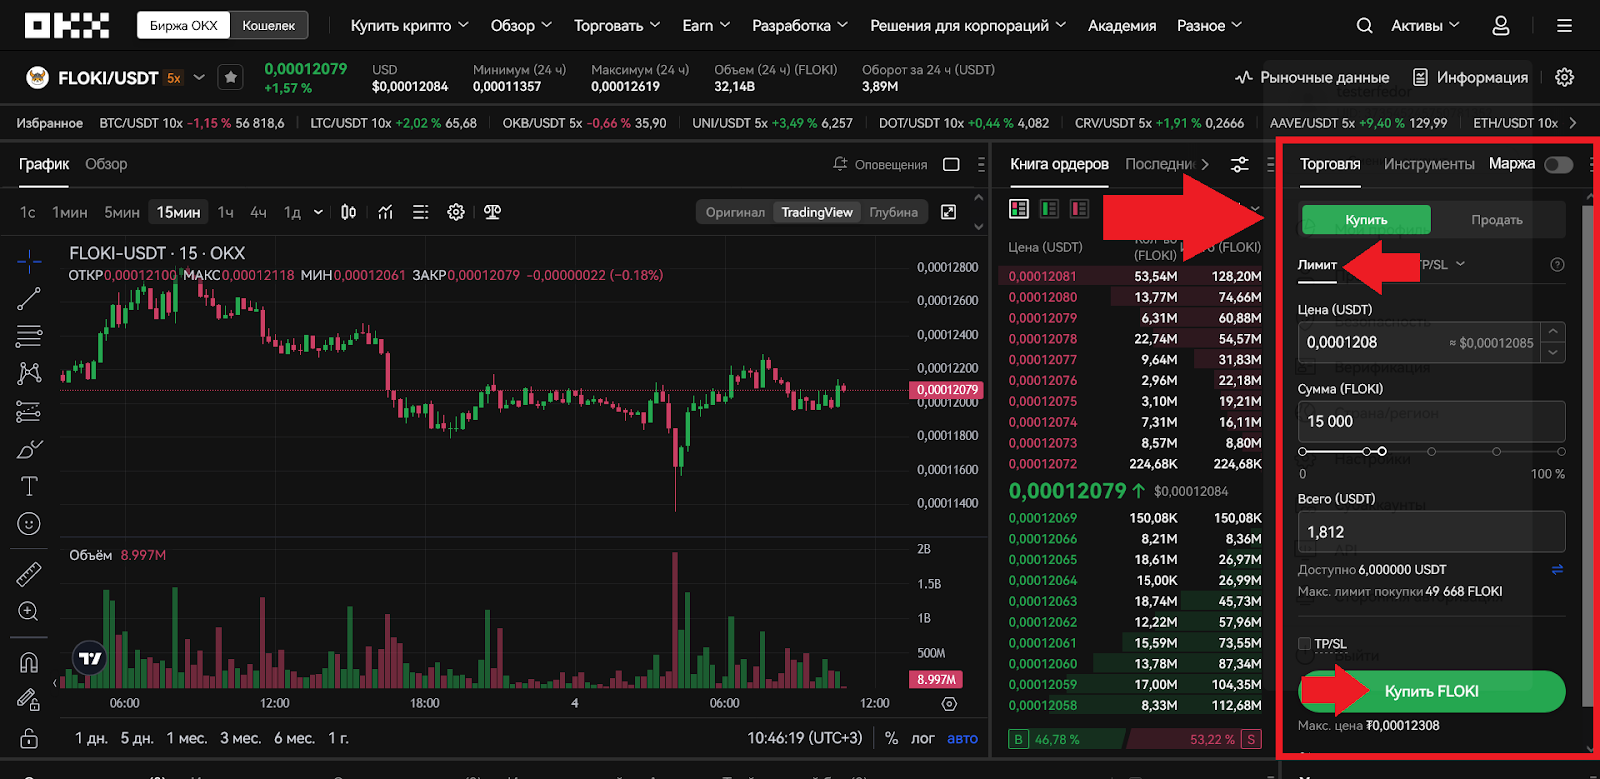Expand the Разное menu
Screen dimensions: 1600x779
tap(1209, 26)
